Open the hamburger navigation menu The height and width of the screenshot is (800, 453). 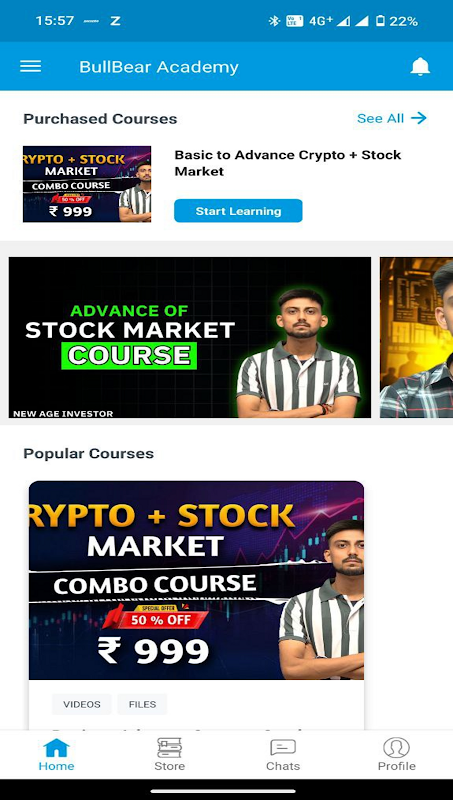pos(31,66)
